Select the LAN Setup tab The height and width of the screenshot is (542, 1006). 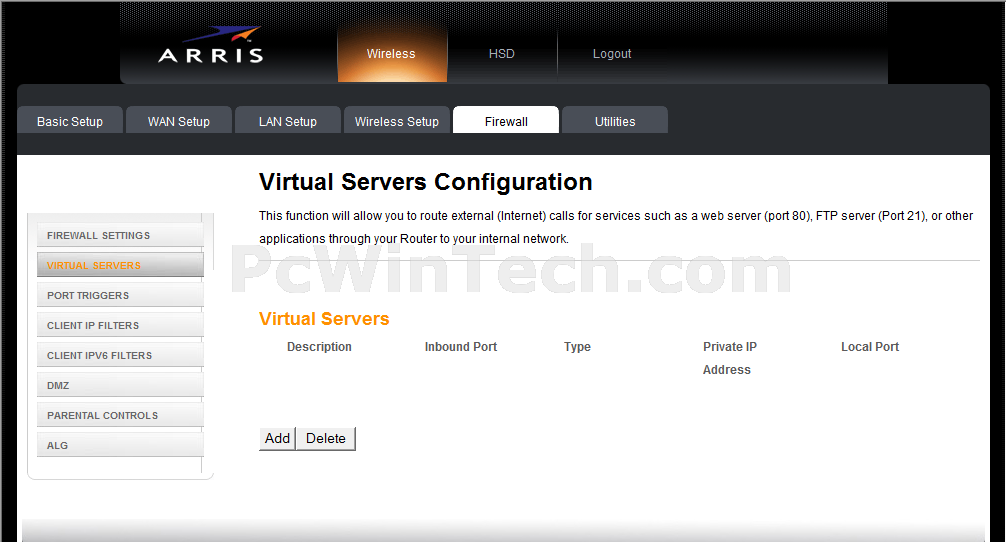(x=288, y=121)
